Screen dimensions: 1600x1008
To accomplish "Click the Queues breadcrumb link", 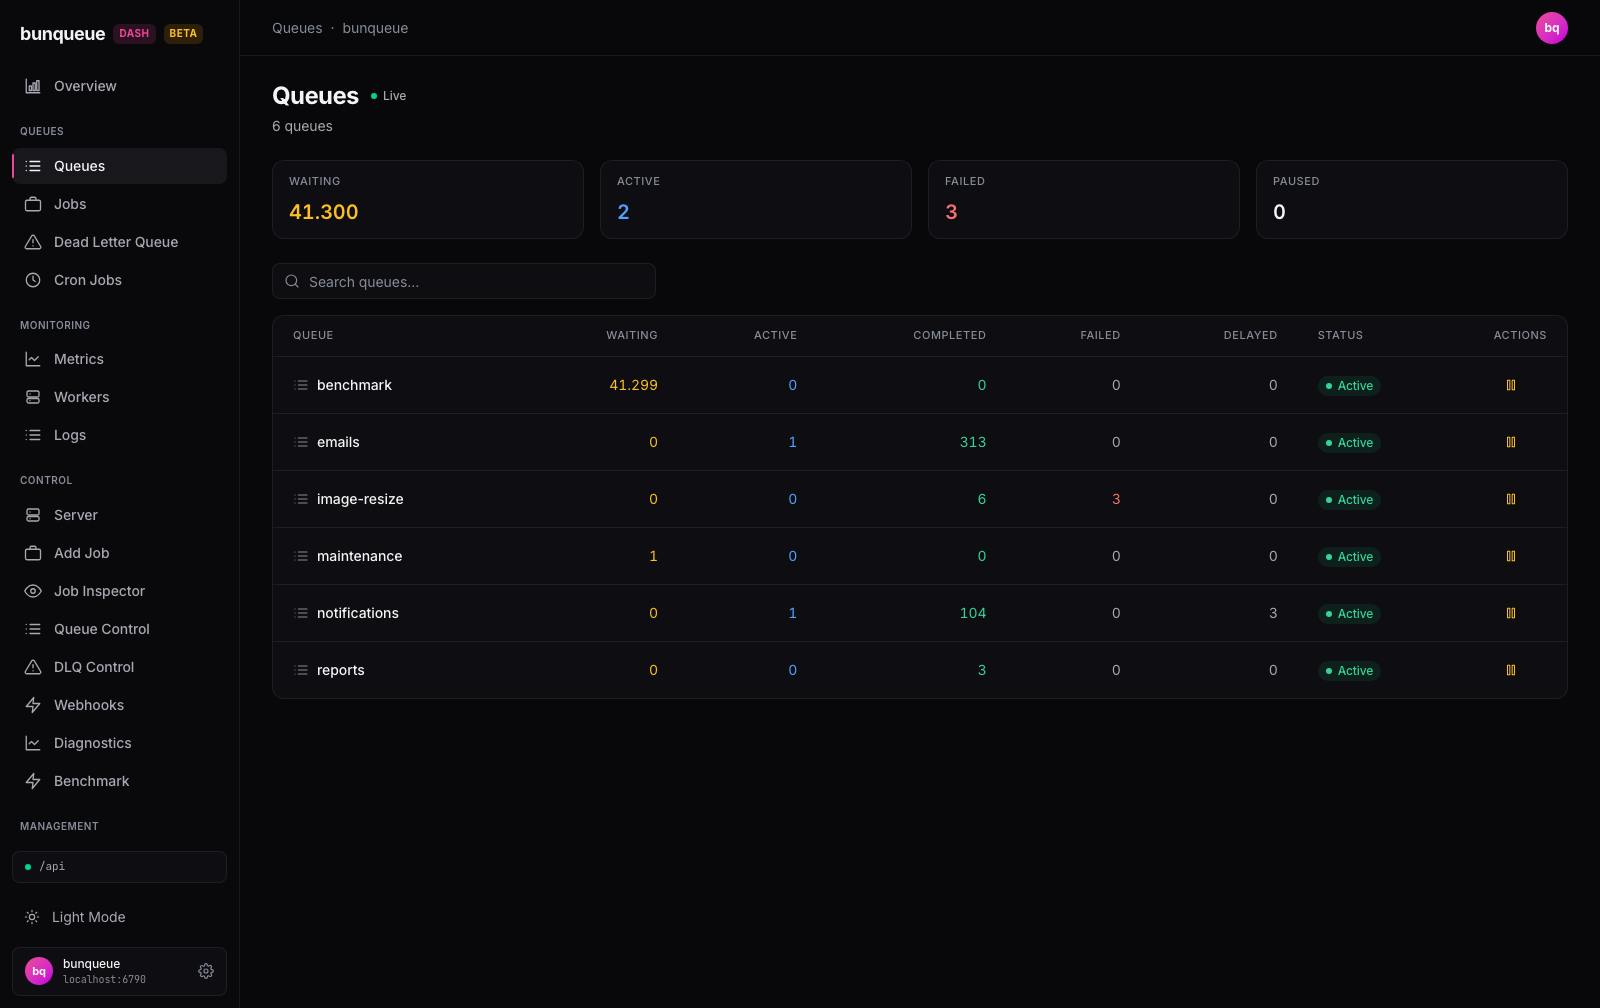I will click(x=297, y=28).
